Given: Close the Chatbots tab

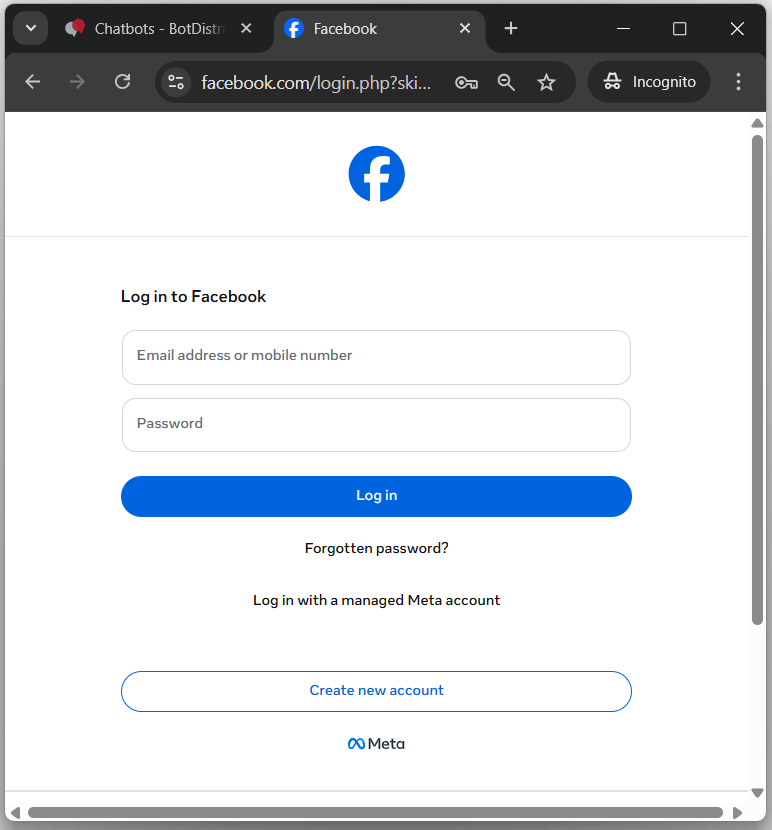Looking at the screenshot, I should 246,29.
